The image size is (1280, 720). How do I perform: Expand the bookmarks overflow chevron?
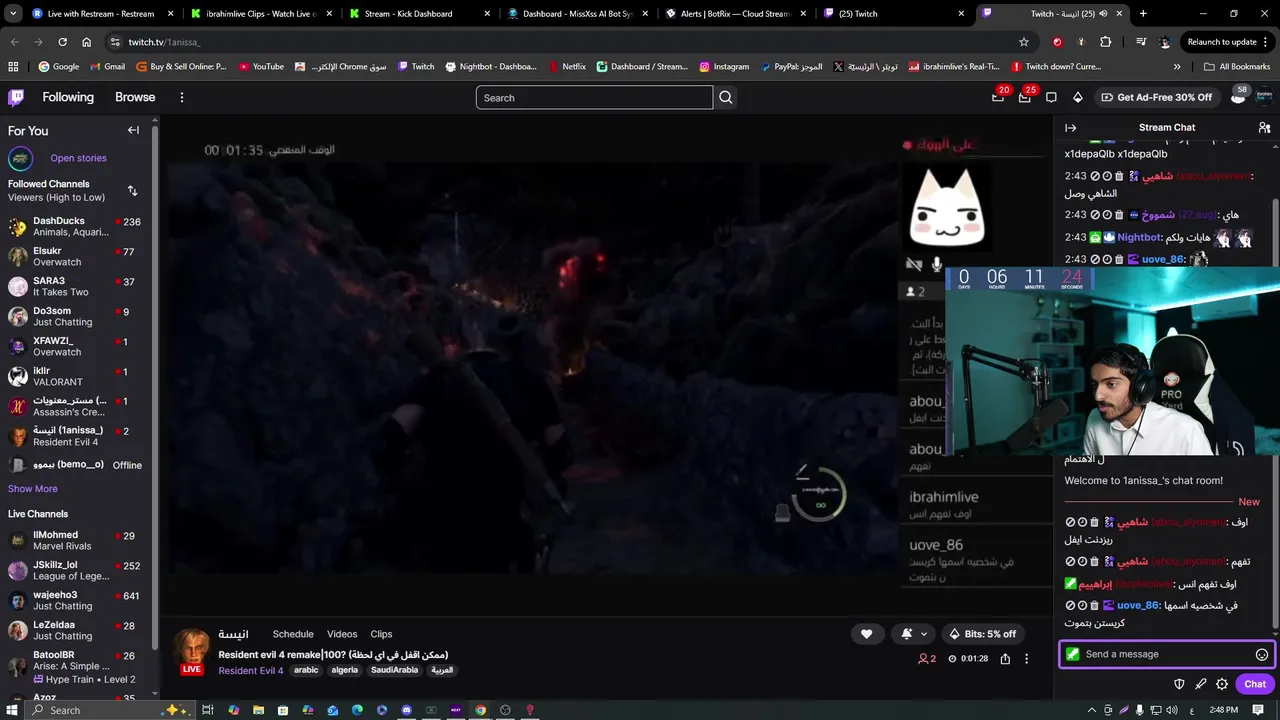tap(1176, 66)
